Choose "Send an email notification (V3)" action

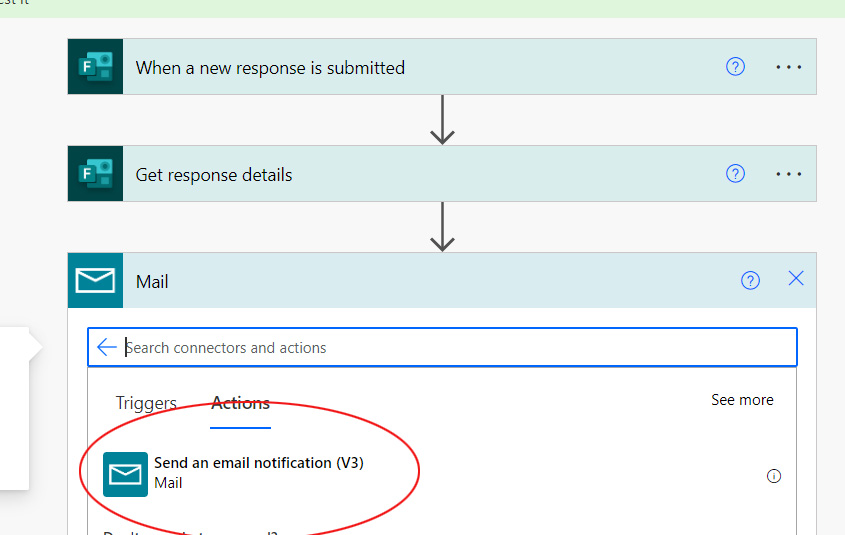(x=258, y=463)
